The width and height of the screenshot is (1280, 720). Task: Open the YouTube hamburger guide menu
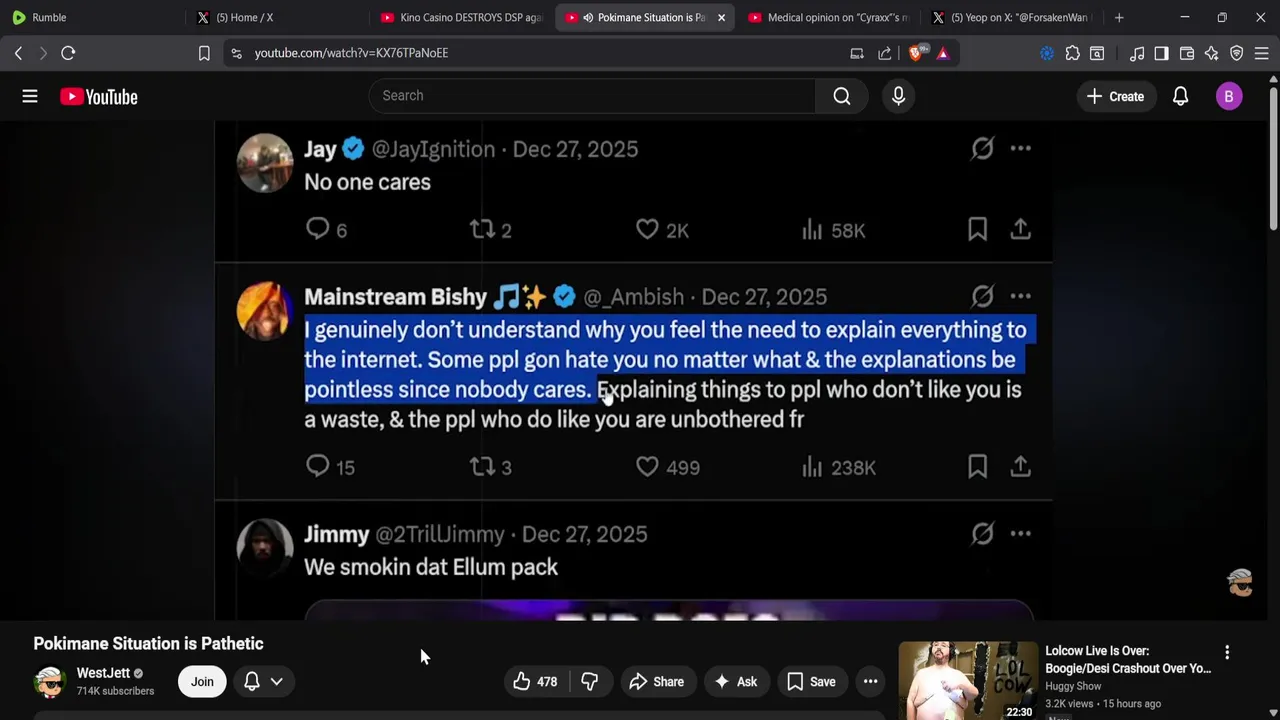coord(30,96)
